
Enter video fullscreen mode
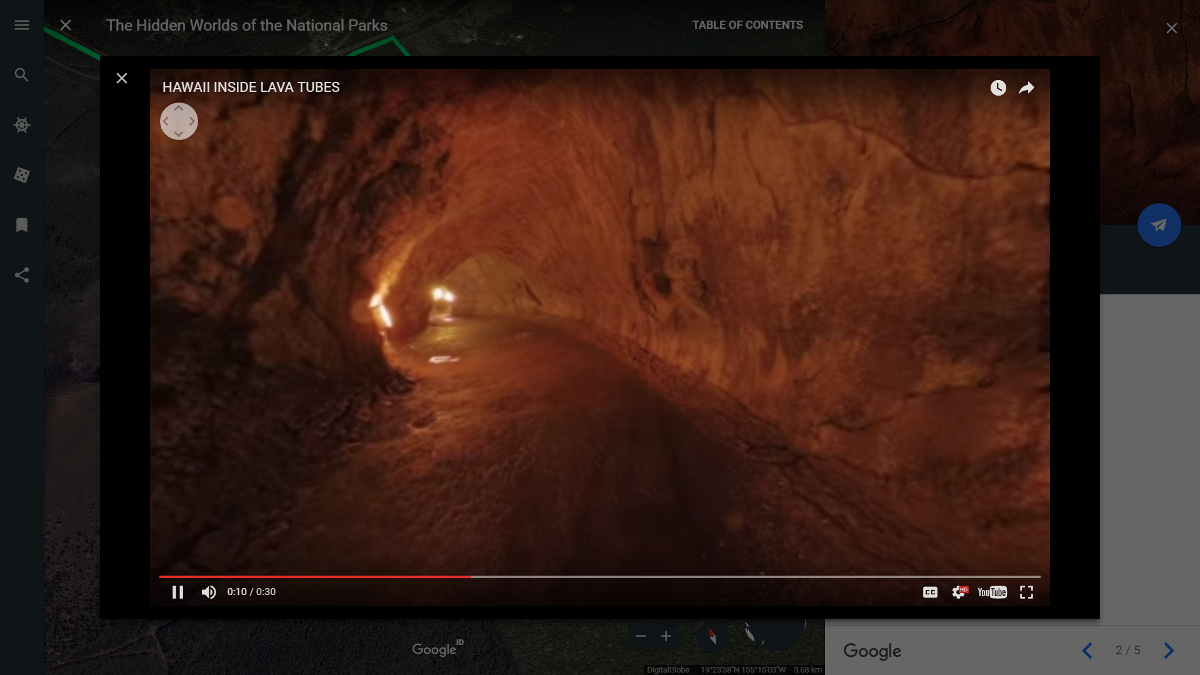[1026, 592]
